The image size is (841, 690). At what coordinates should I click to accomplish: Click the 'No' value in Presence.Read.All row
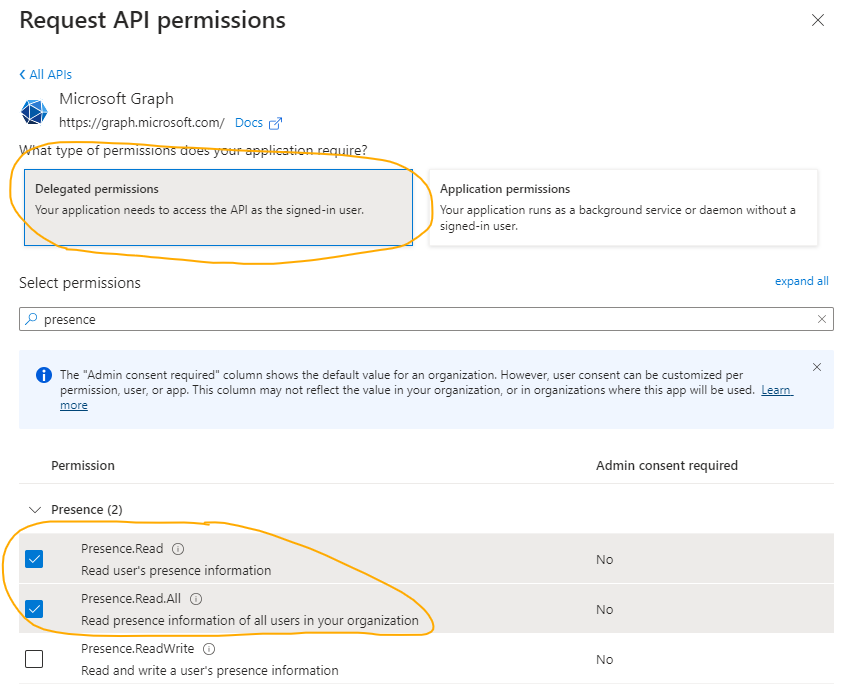[604, 610]
